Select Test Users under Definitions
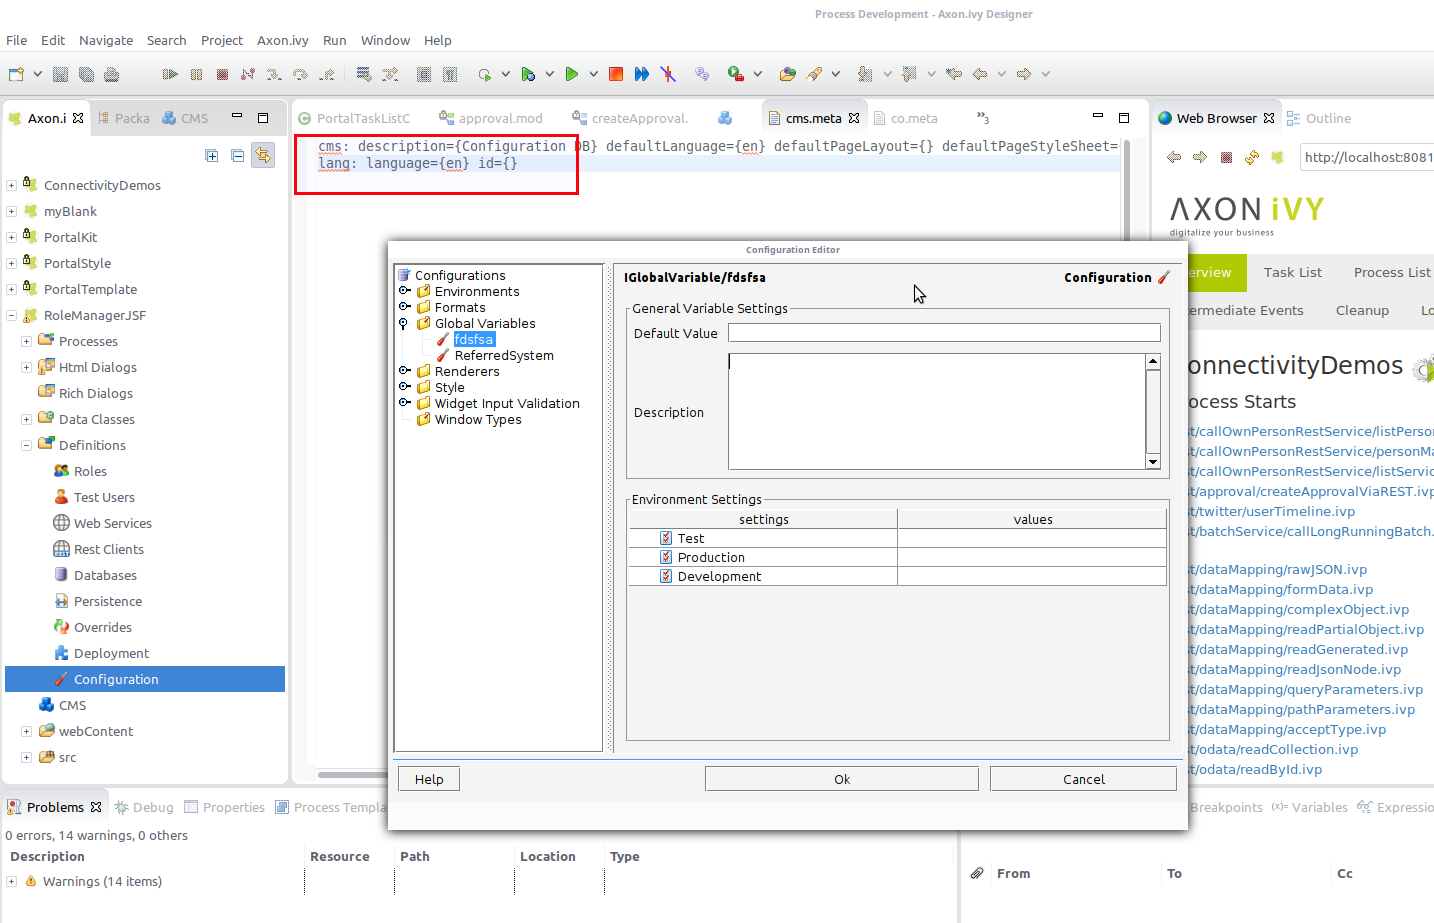 104,497
